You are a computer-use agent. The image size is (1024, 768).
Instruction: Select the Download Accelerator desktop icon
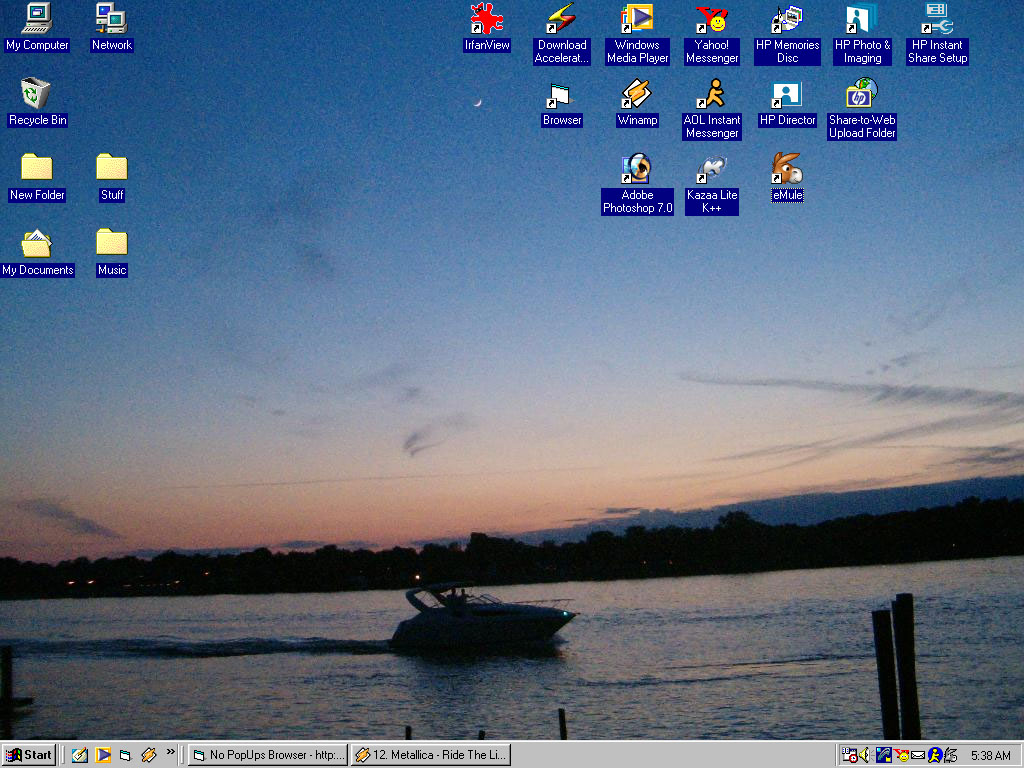tap(562, 20)
